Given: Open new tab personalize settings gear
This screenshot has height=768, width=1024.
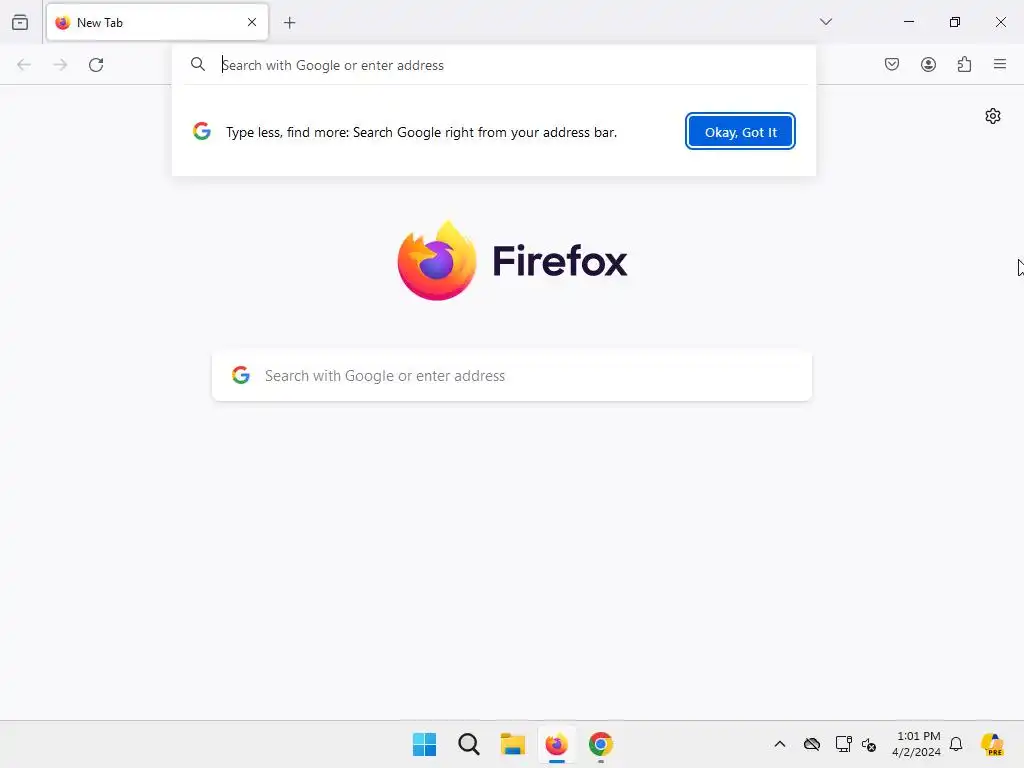Looking at the screenshot, I should (993, 116).
